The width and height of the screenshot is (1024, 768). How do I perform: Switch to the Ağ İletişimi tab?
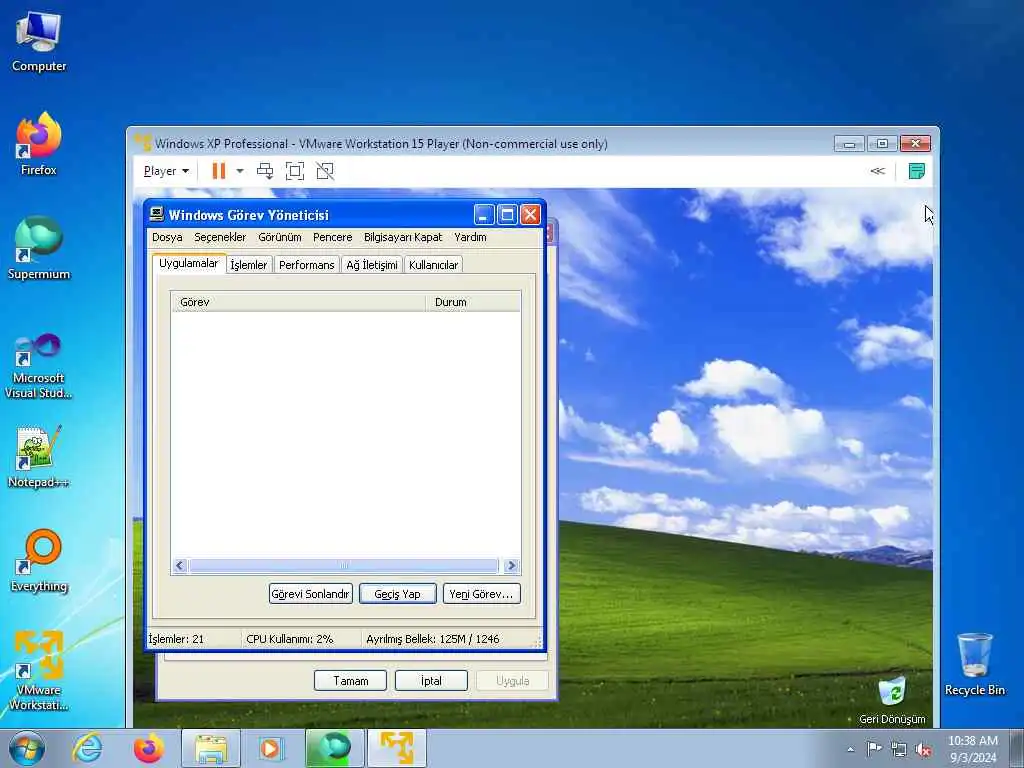click(372, 264)
